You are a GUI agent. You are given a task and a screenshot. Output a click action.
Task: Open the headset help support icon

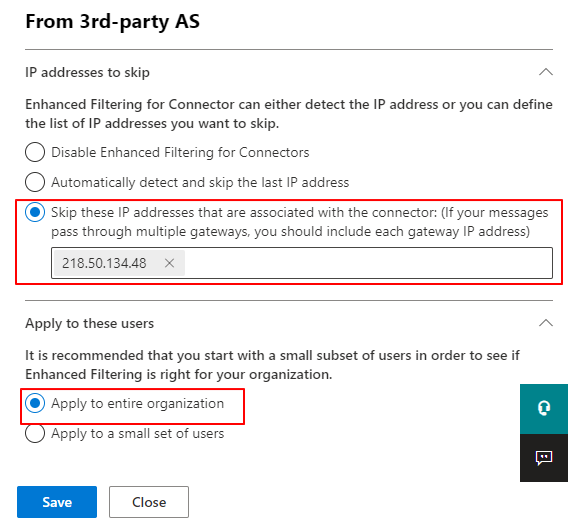point(544,408)
